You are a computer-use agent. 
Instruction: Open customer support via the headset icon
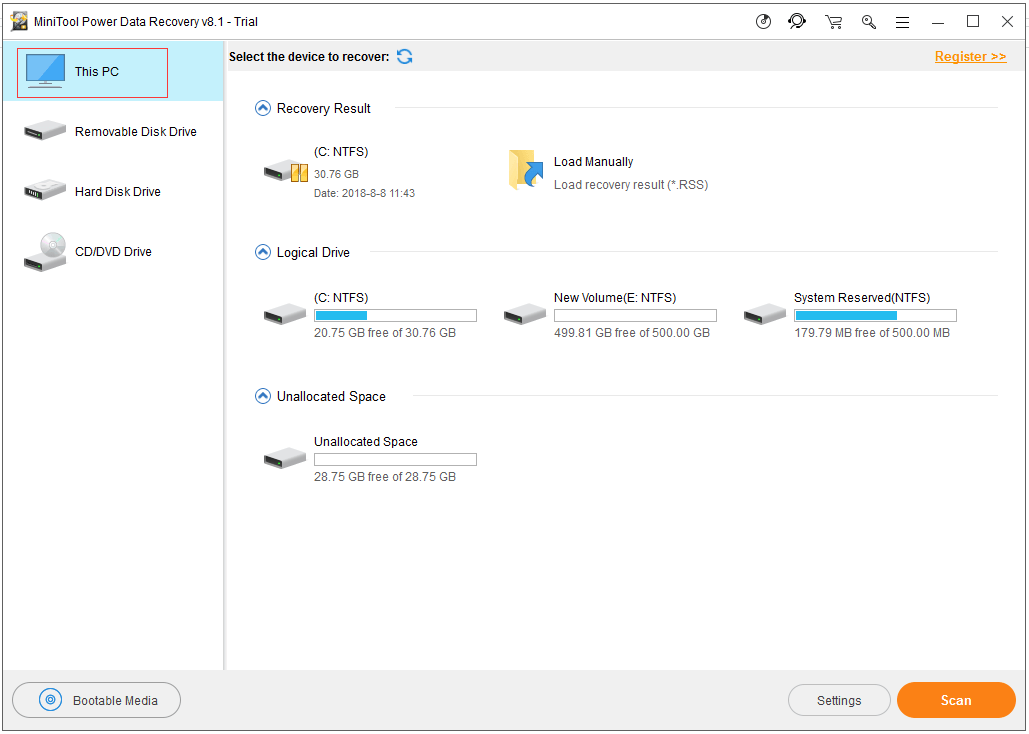pos(797,21)
